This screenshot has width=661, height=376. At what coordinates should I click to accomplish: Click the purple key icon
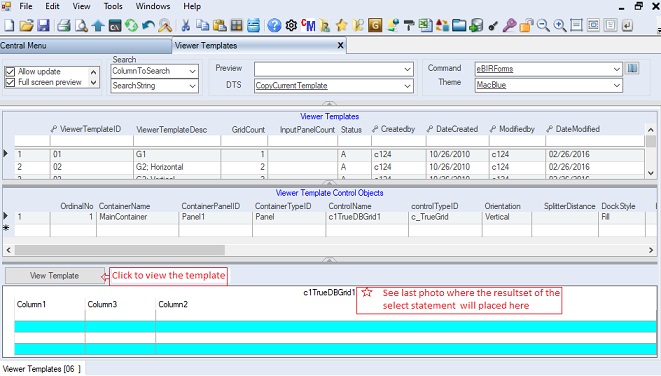click(509, 26)
